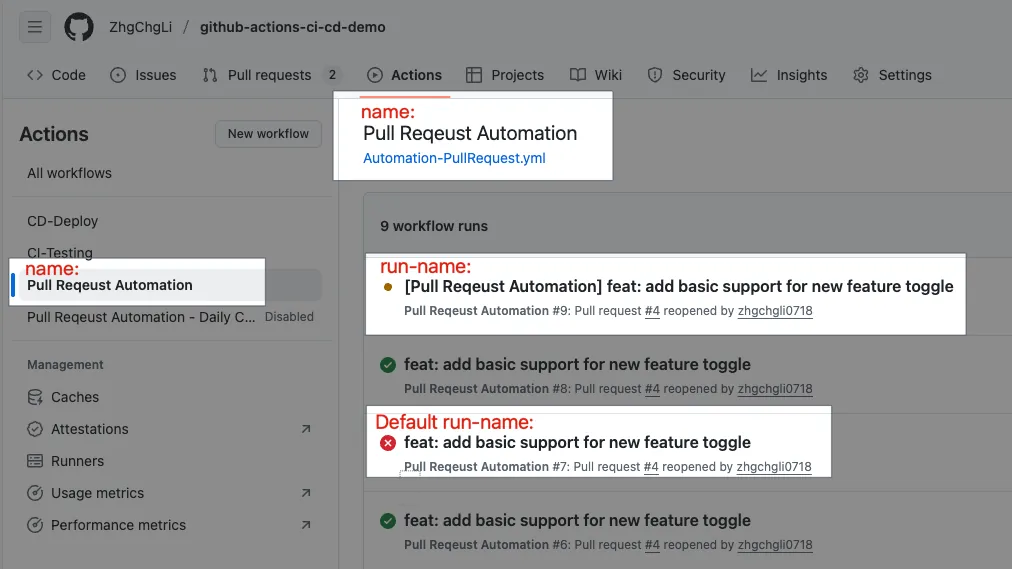The height and width of the screenshot is (569, 1012).
Task: Open the github-actions-ci-cd-demo repository link
Action: tap(292, 27)
